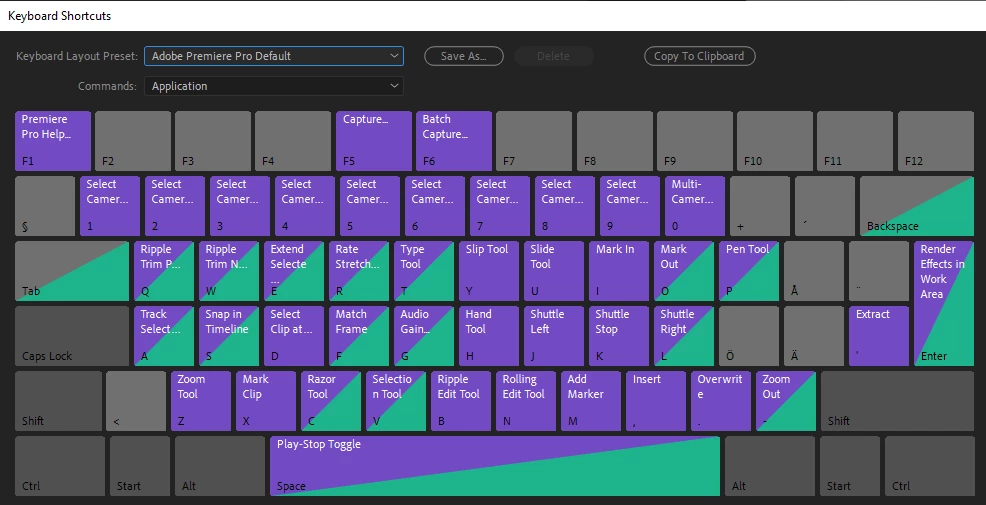Click the Extract key
Image resolution: width=986 pixels, height=505 pixels.
click(x=879, y=336)
